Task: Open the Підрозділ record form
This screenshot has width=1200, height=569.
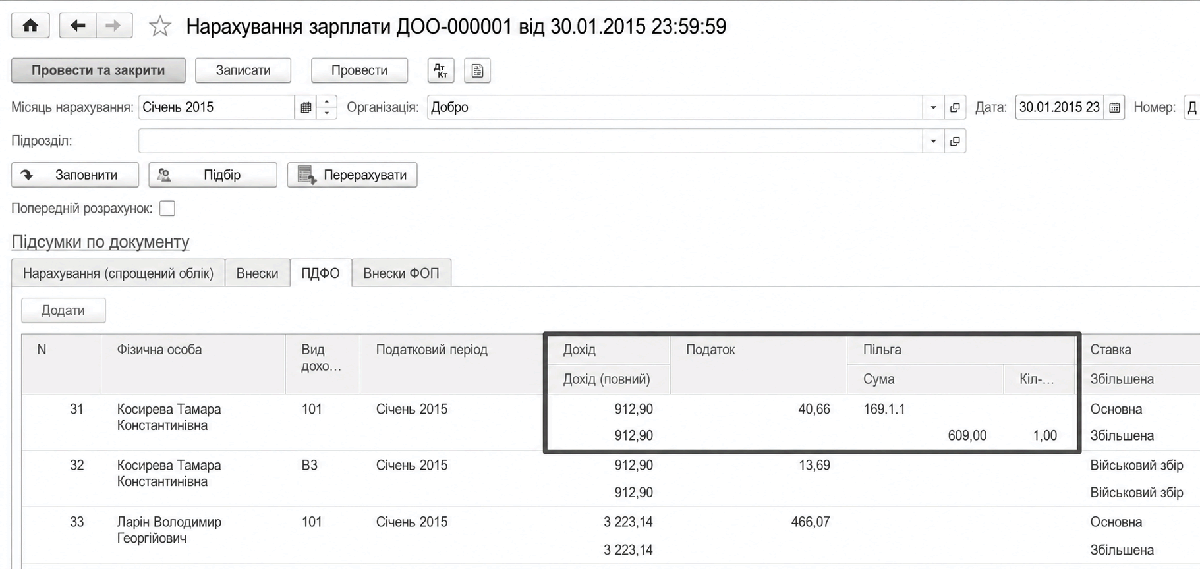Action: tap(955, 141)
